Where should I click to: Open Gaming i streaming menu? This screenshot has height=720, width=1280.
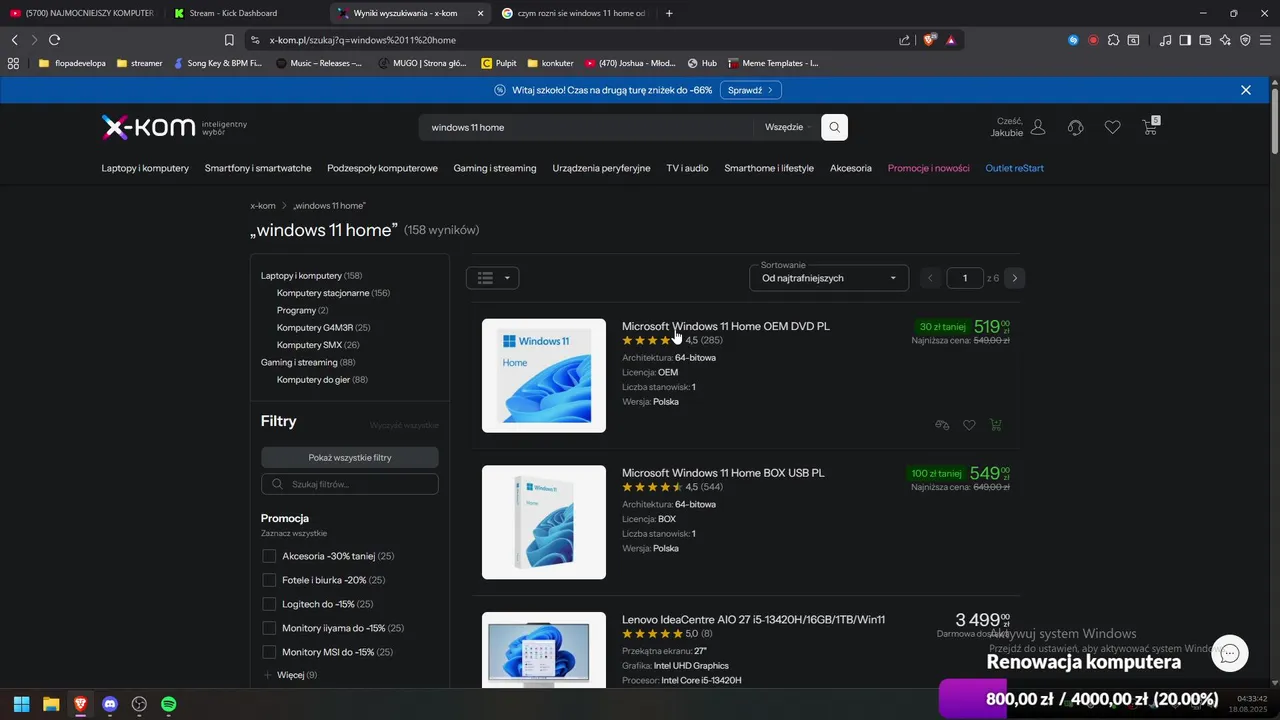coord(495,168)
